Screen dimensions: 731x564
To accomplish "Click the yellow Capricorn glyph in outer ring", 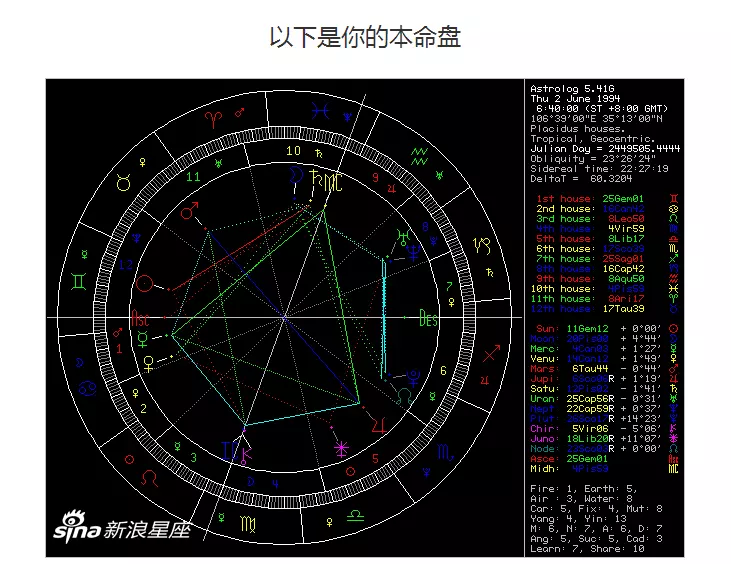I will coord(482,245).
